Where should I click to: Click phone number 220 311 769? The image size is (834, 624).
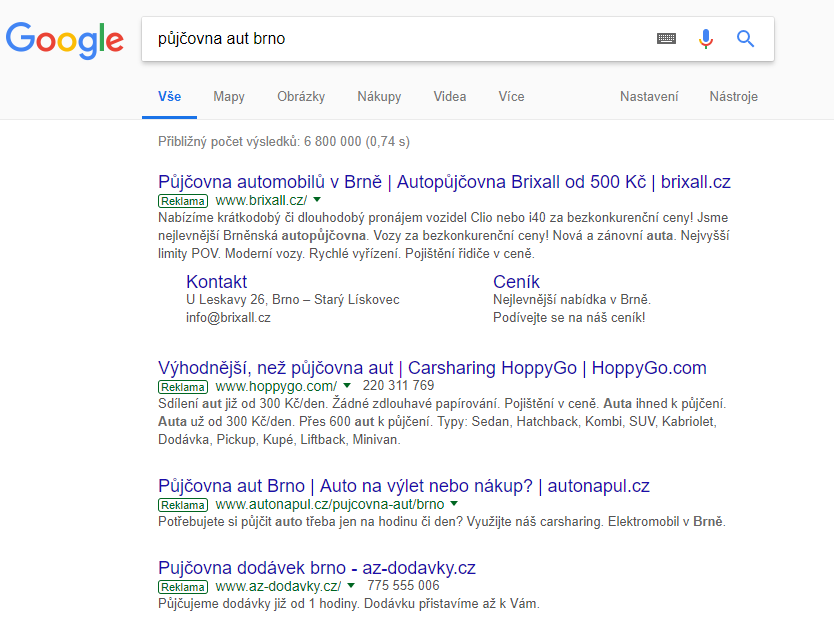[x=398, y=385]
